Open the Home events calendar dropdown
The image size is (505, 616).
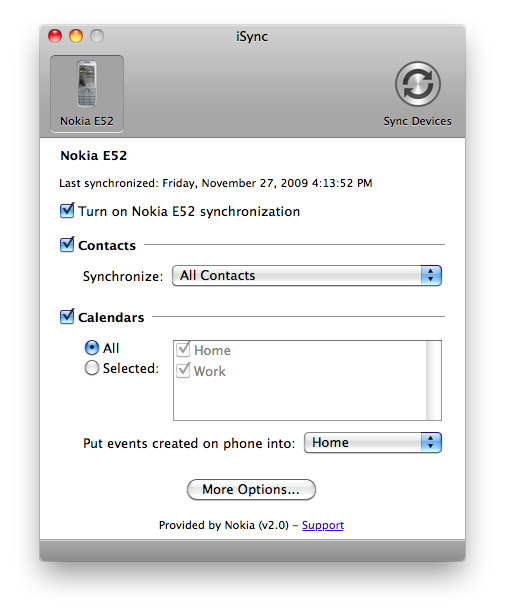pyautogui.click(x=373, y=443)
